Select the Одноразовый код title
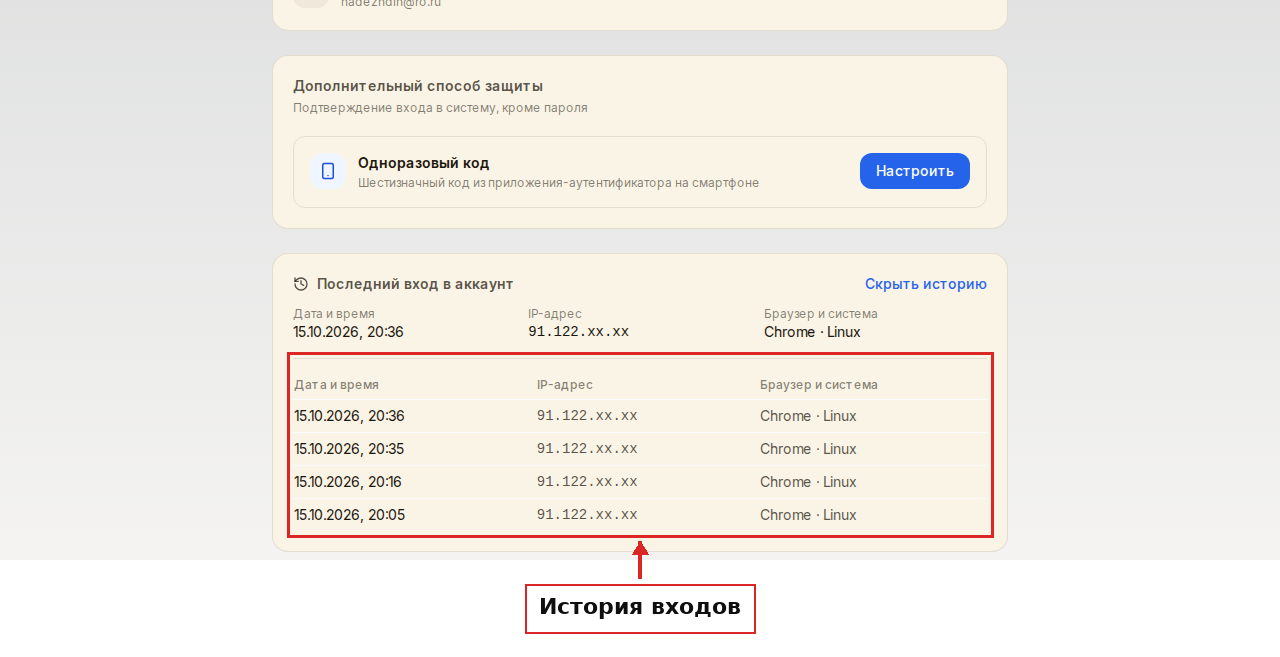The image size is (1280, 657). tap(424, 163)
